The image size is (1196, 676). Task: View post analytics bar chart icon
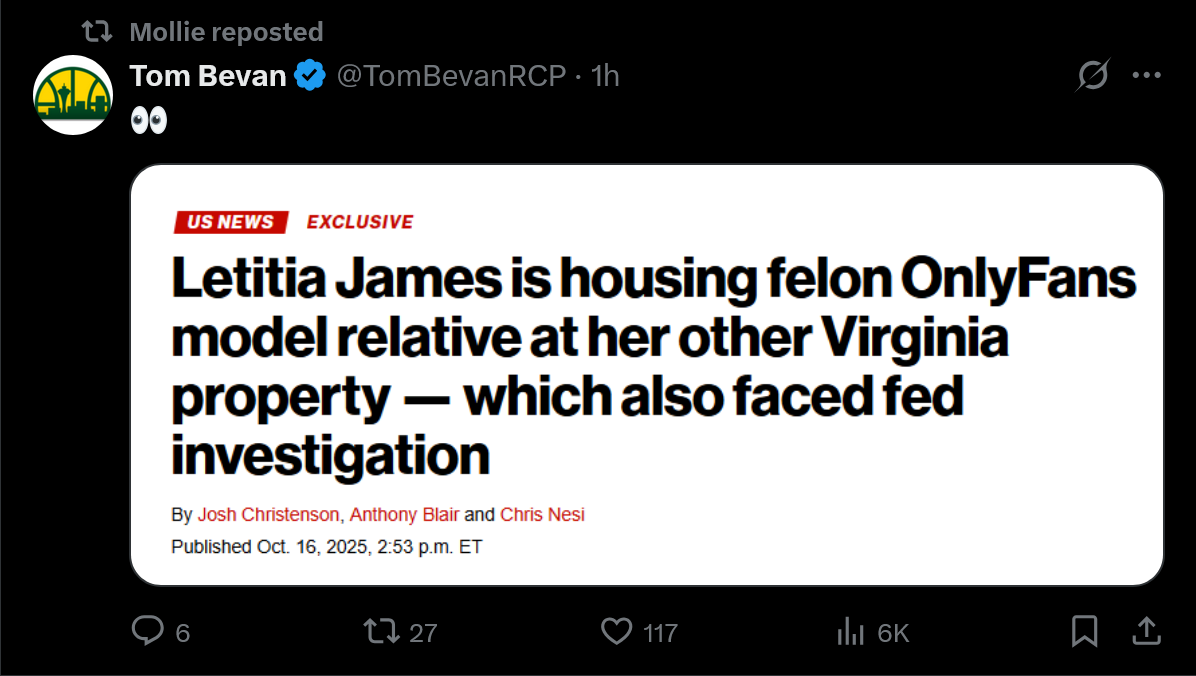click(850, 632)
